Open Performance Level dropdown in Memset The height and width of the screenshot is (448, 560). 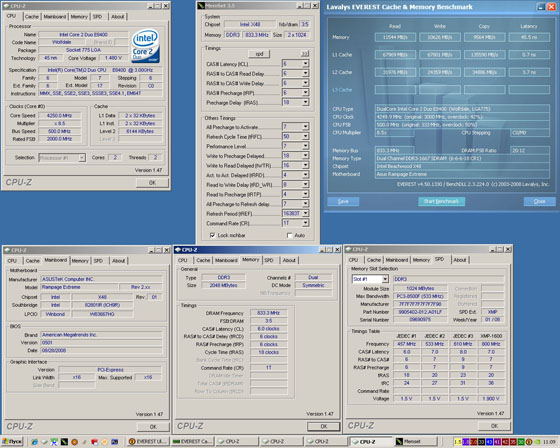pos(305,146)
